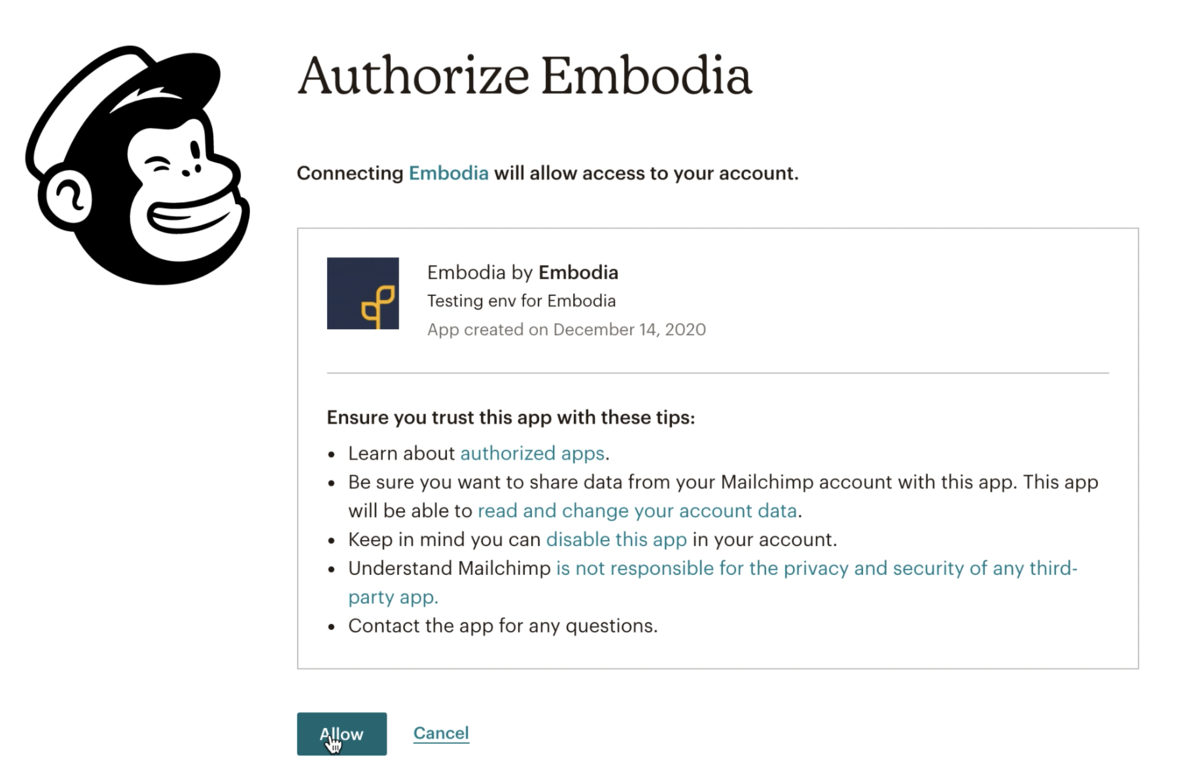
Task: Click the Authorize Embodia page heading
Action: (524, 76)
